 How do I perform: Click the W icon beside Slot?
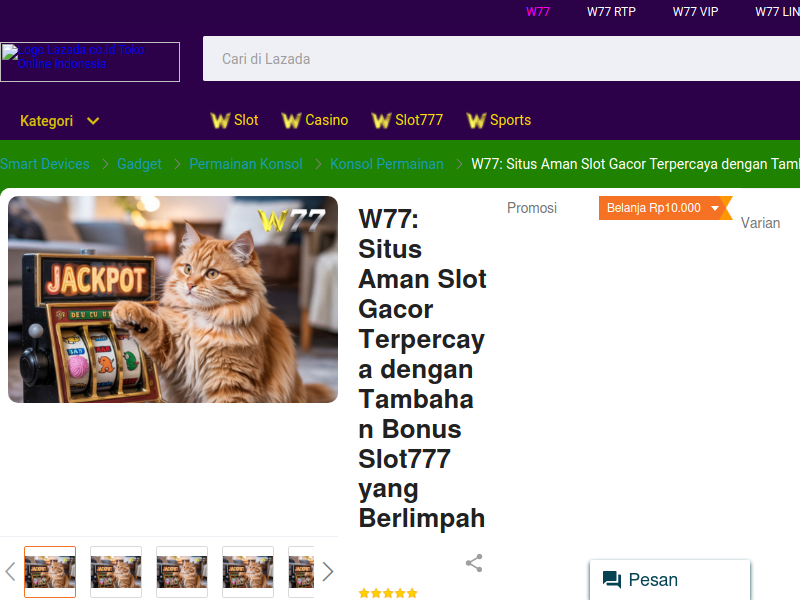coord(220,121)
